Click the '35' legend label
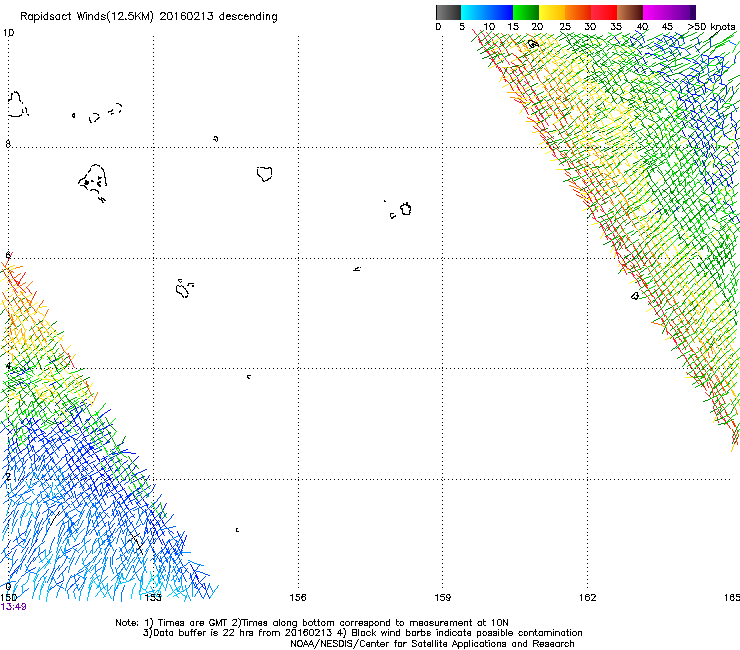 click(x=616, y=27)
